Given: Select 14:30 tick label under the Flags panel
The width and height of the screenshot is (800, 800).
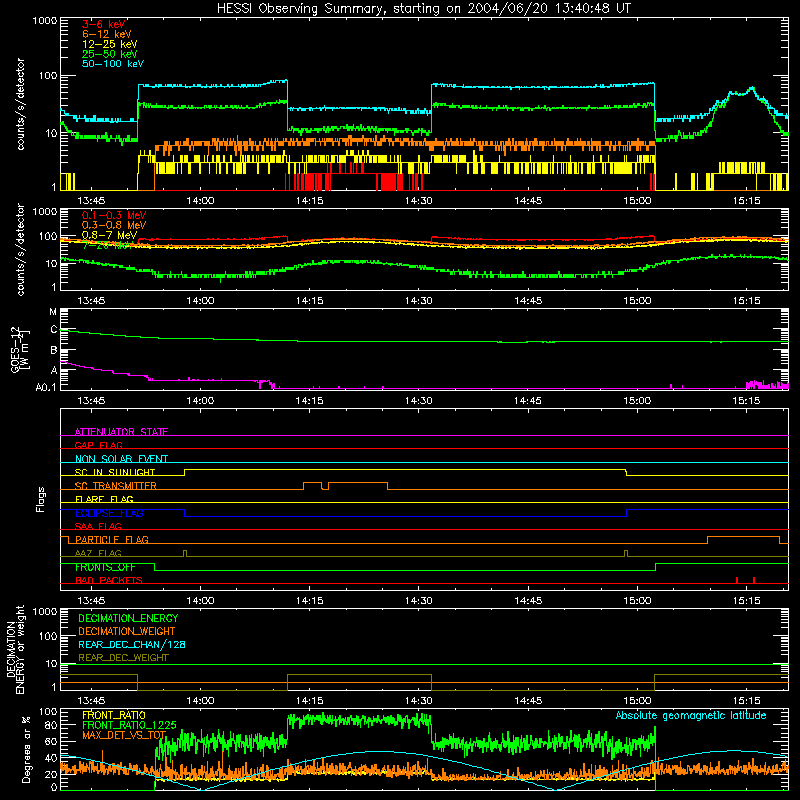Looking at the screenshot, I should click(x=418, y=601).
